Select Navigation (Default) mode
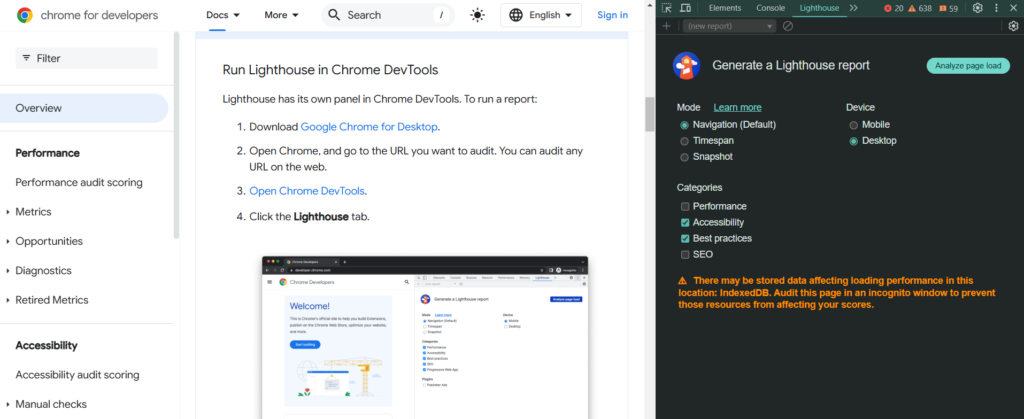Image resolution: width=1024 pixels, height=419 pixels. pos(684,125)
